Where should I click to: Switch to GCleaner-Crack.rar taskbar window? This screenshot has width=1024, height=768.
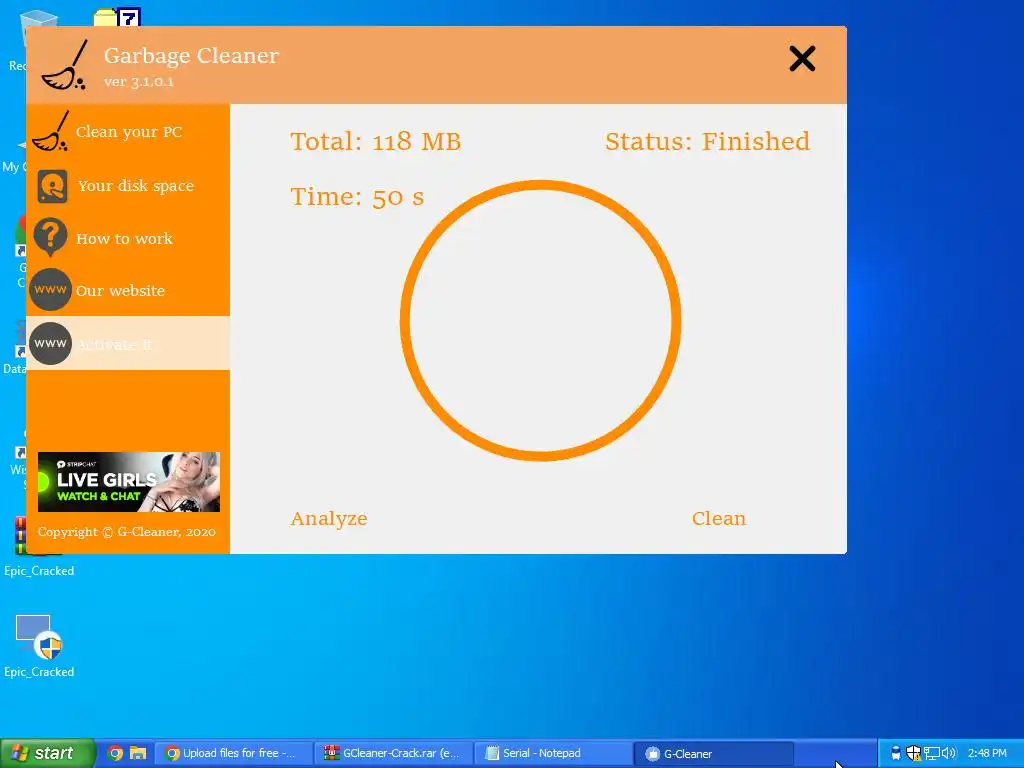pos(394,753)
